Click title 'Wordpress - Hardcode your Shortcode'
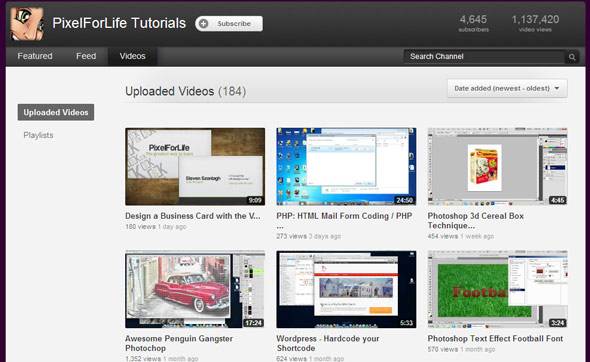Image resolution: width=590 pixels, height=362 pixels. tap(328, 343)
